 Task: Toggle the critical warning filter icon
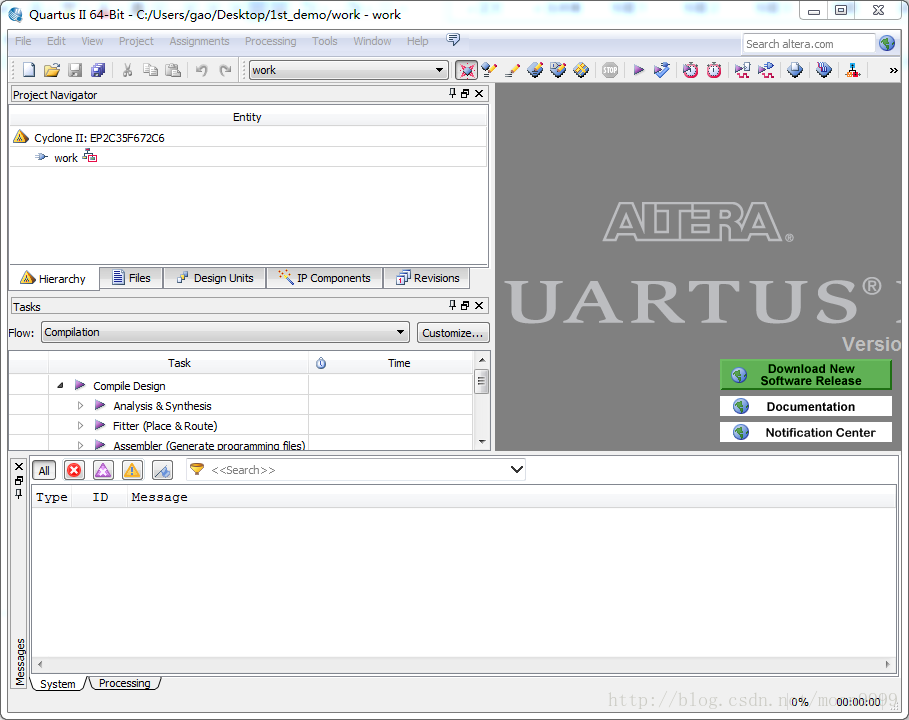point(103,470)
